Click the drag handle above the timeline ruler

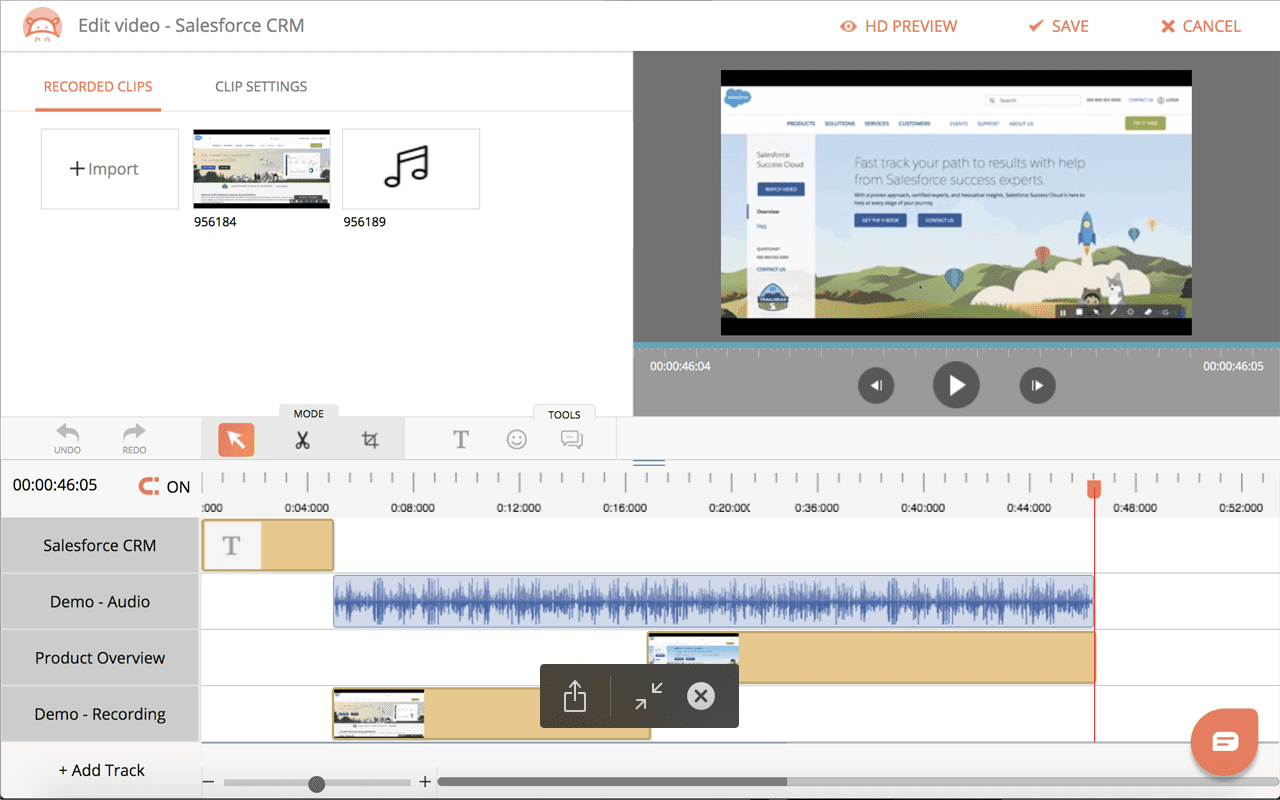(x=649, y=462)
